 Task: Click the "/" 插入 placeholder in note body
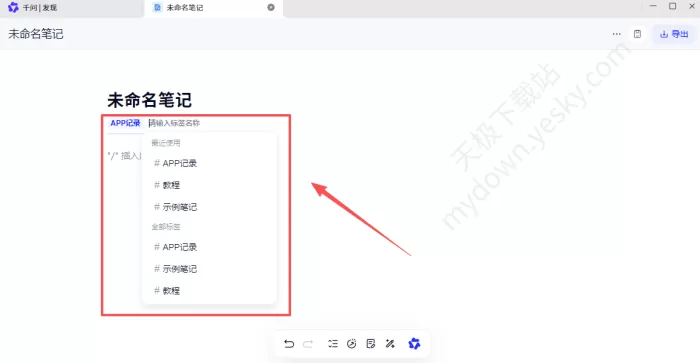[125, 156]
